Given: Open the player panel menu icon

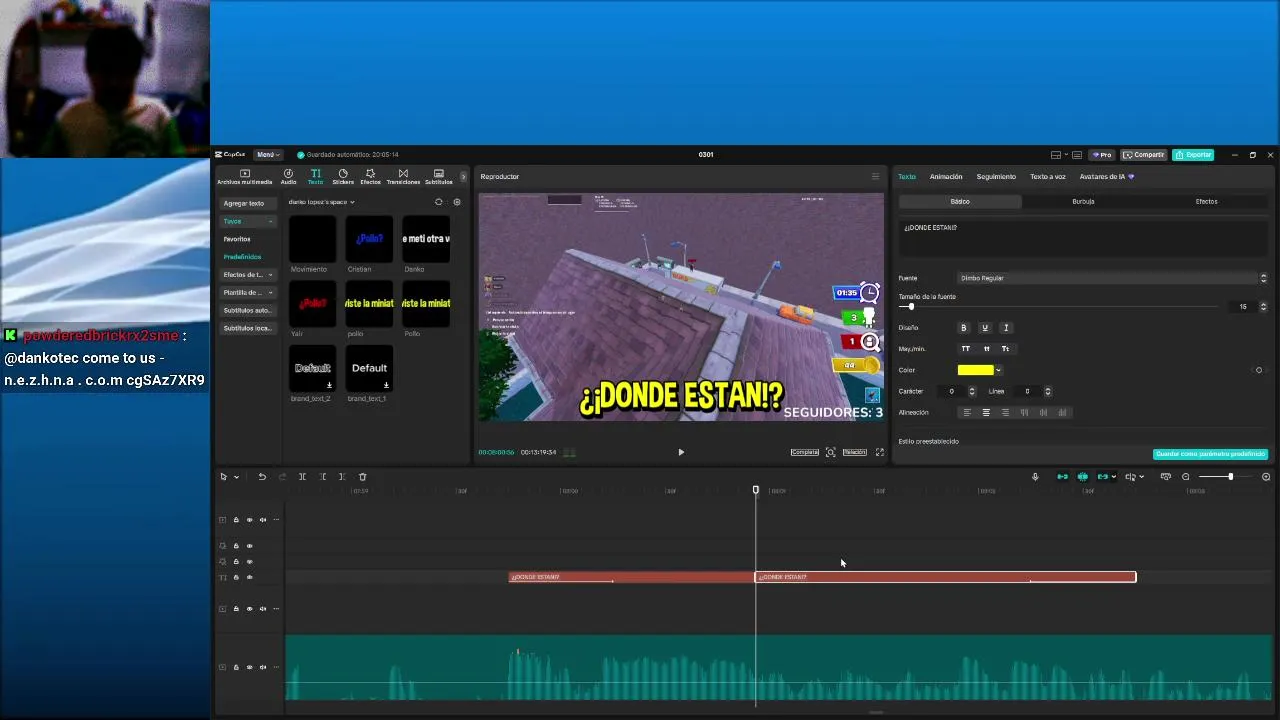Looking at the screenshot, I should (875, 177).
